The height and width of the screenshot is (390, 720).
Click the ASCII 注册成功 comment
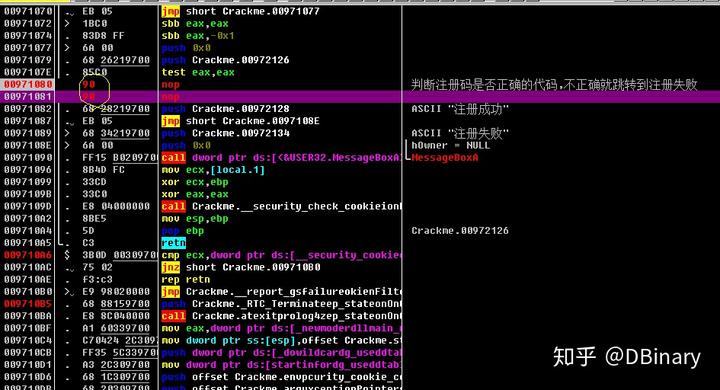click(460, 109)
